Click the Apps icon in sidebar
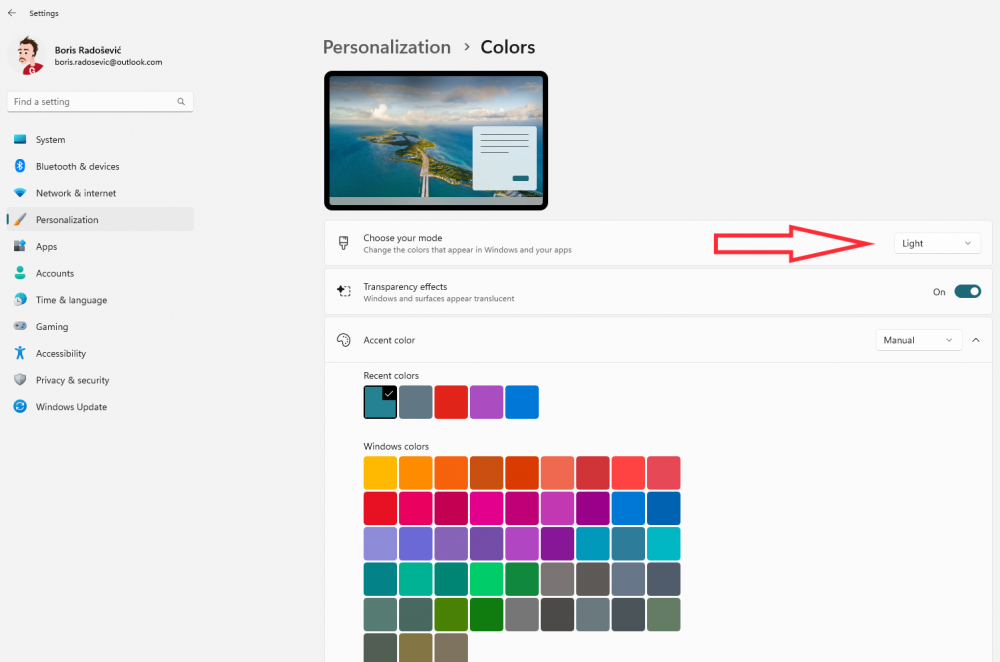Viewport: 1000px width, 662px height. click(x=20, y=246)
